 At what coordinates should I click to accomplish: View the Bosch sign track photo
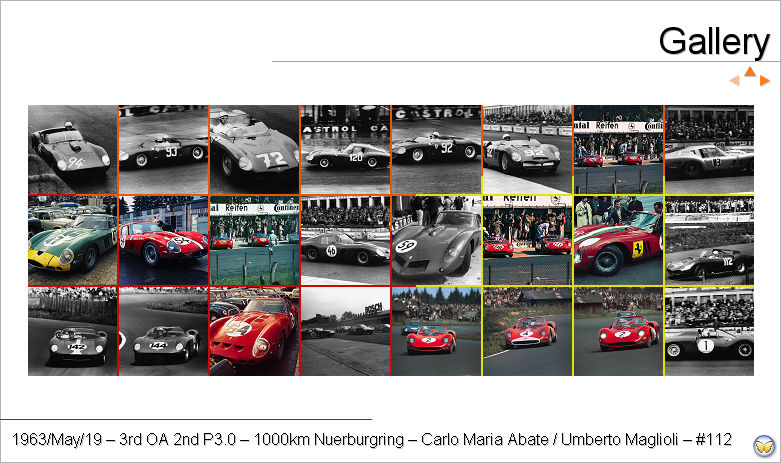point(345,331)
